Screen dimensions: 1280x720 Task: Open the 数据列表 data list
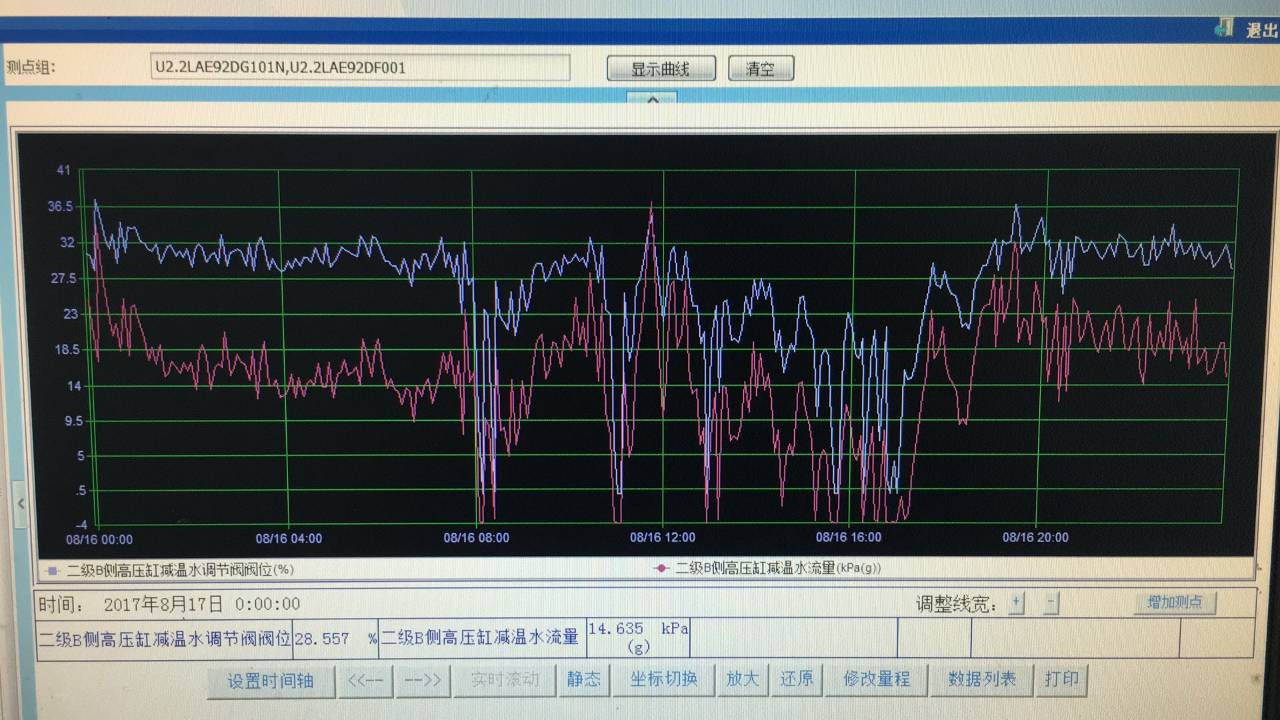tap(981, 679)
